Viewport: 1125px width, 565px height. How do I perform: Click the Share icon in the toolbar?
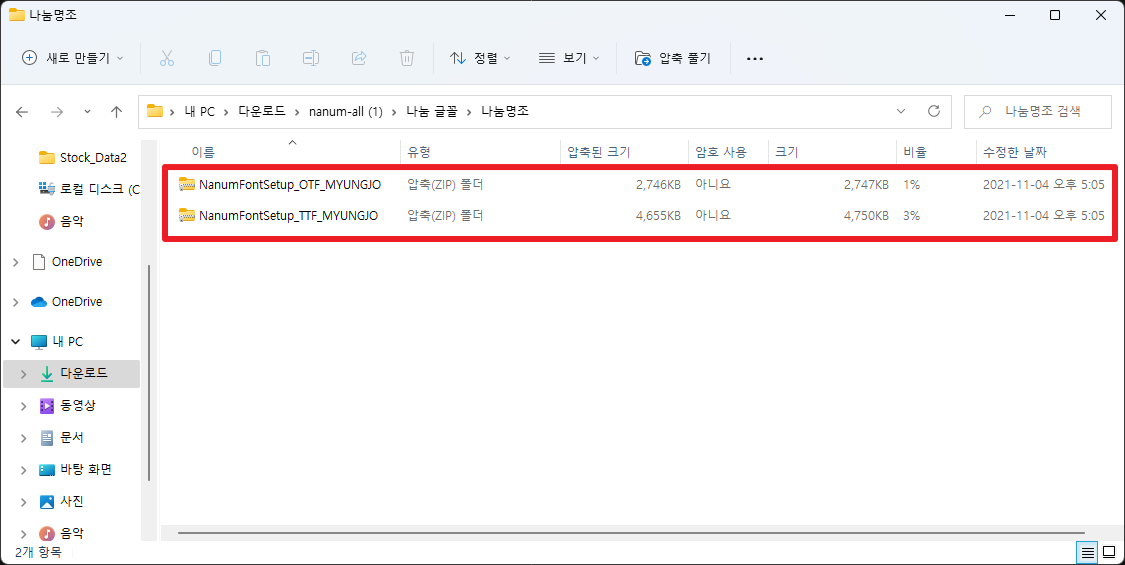[x=359, y=58]
